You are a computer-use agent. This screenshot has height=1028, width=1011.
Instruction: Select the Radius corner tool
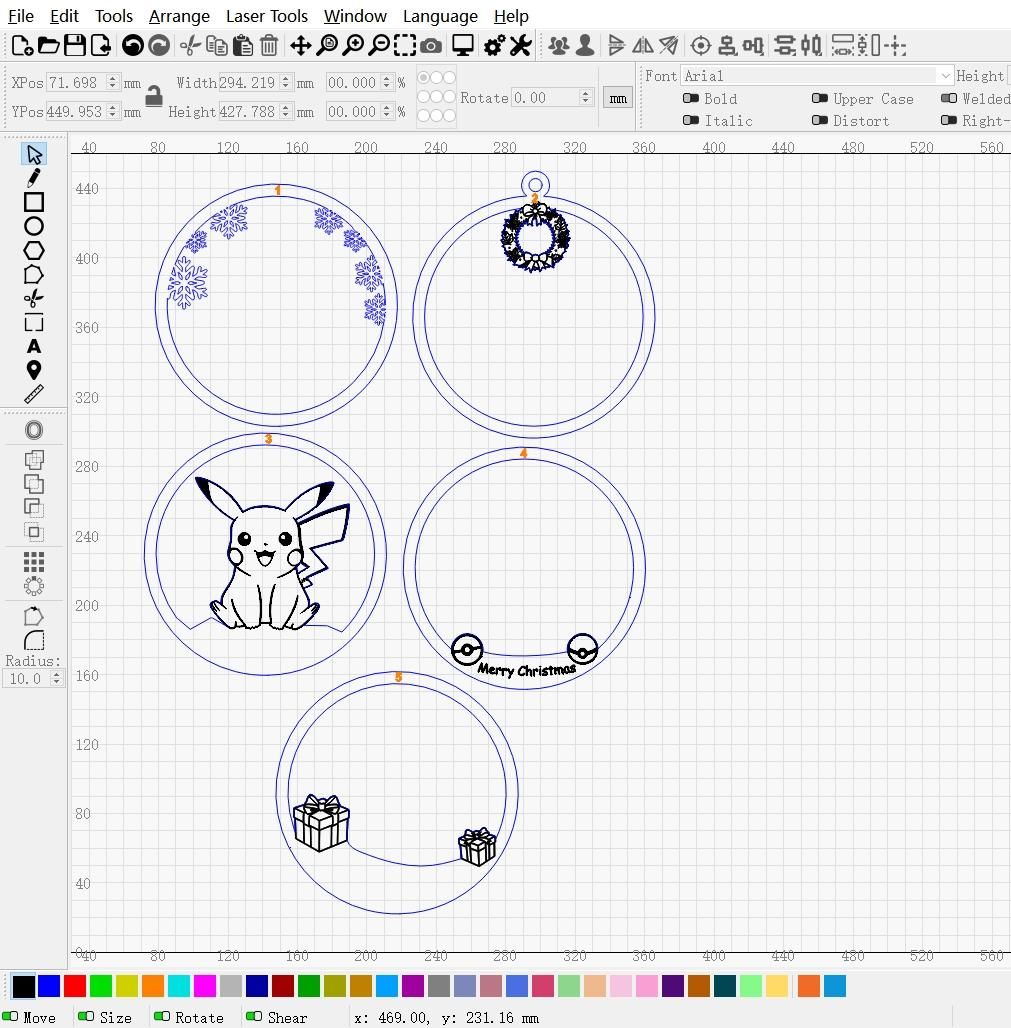[34, 640]
